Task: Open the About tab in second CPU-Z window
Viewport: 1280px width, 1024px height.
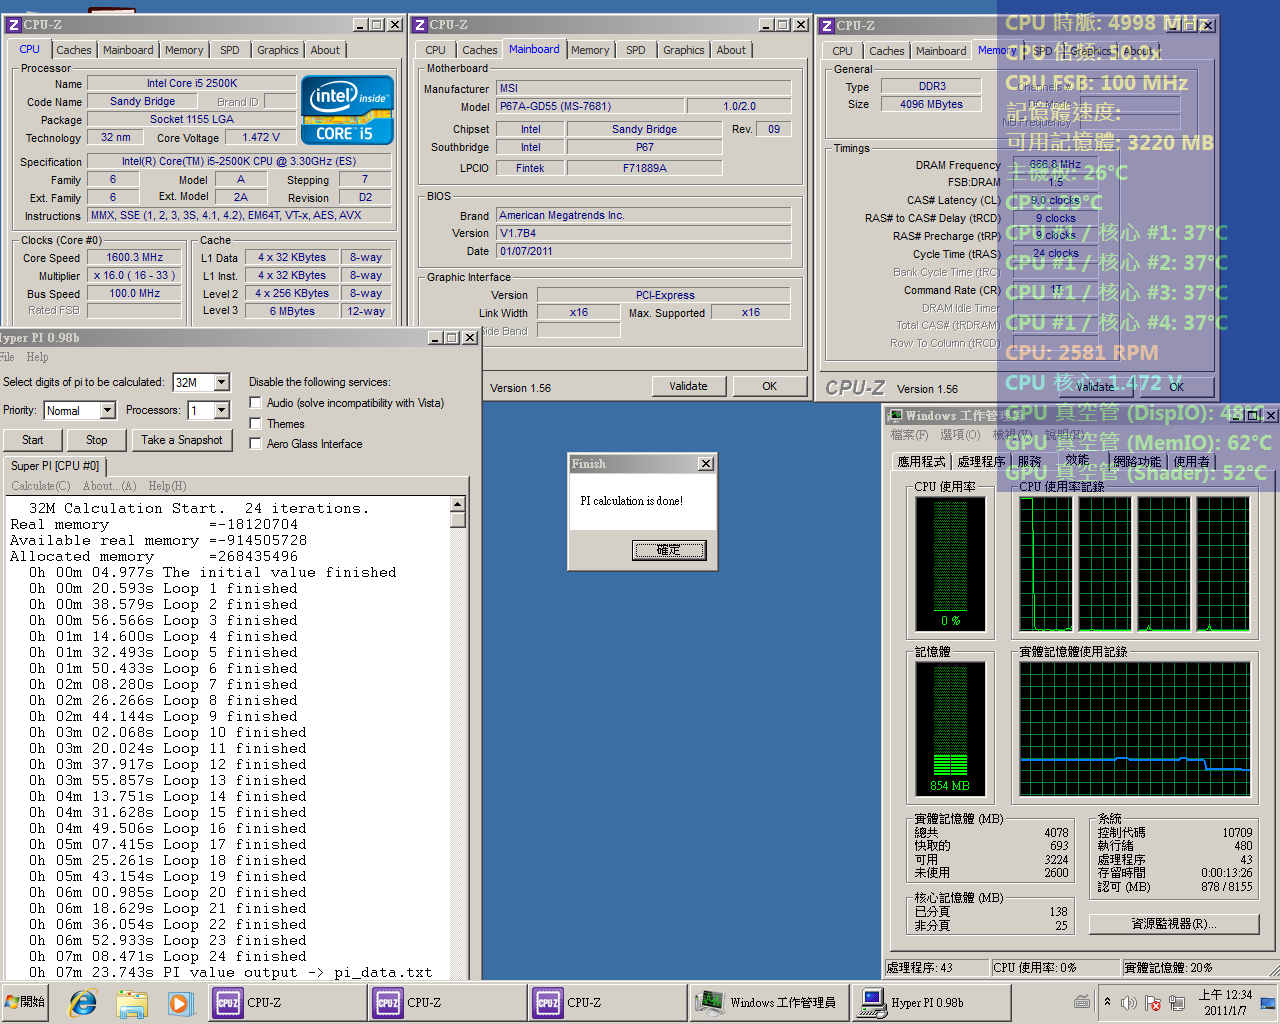Action: point(731,50)
